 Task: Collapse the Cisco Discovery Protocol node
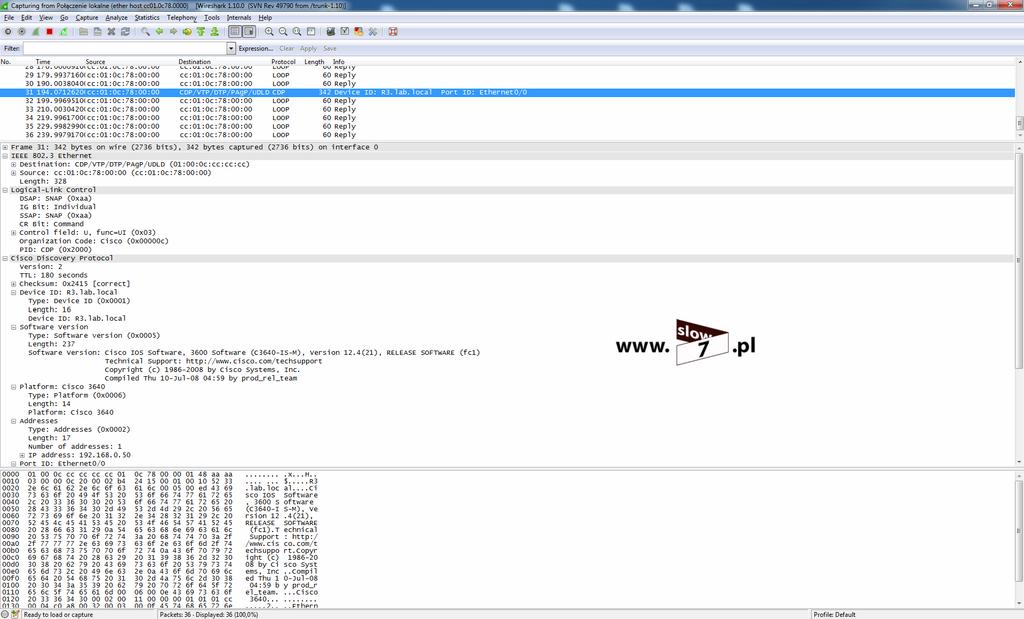point(5,259)
